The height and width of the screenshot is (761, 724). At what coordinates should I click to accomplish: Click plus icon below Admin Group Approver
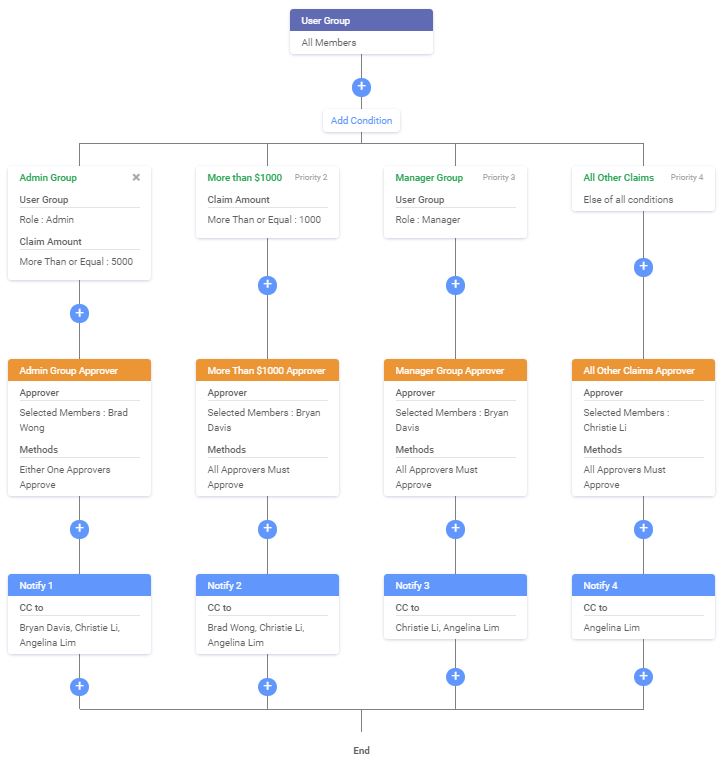tap(80, 529)
